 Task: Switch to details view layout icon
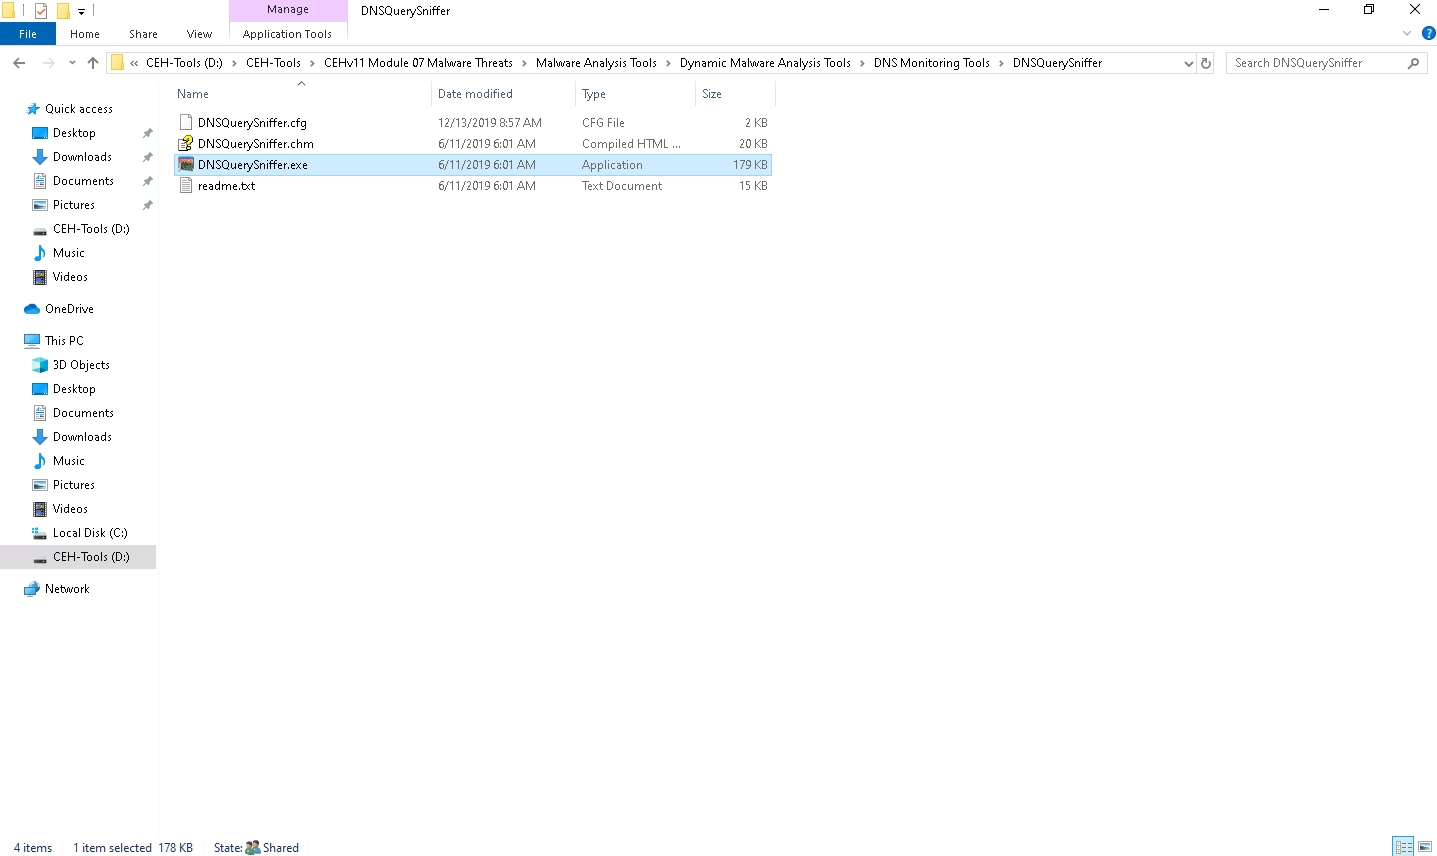1403,847
